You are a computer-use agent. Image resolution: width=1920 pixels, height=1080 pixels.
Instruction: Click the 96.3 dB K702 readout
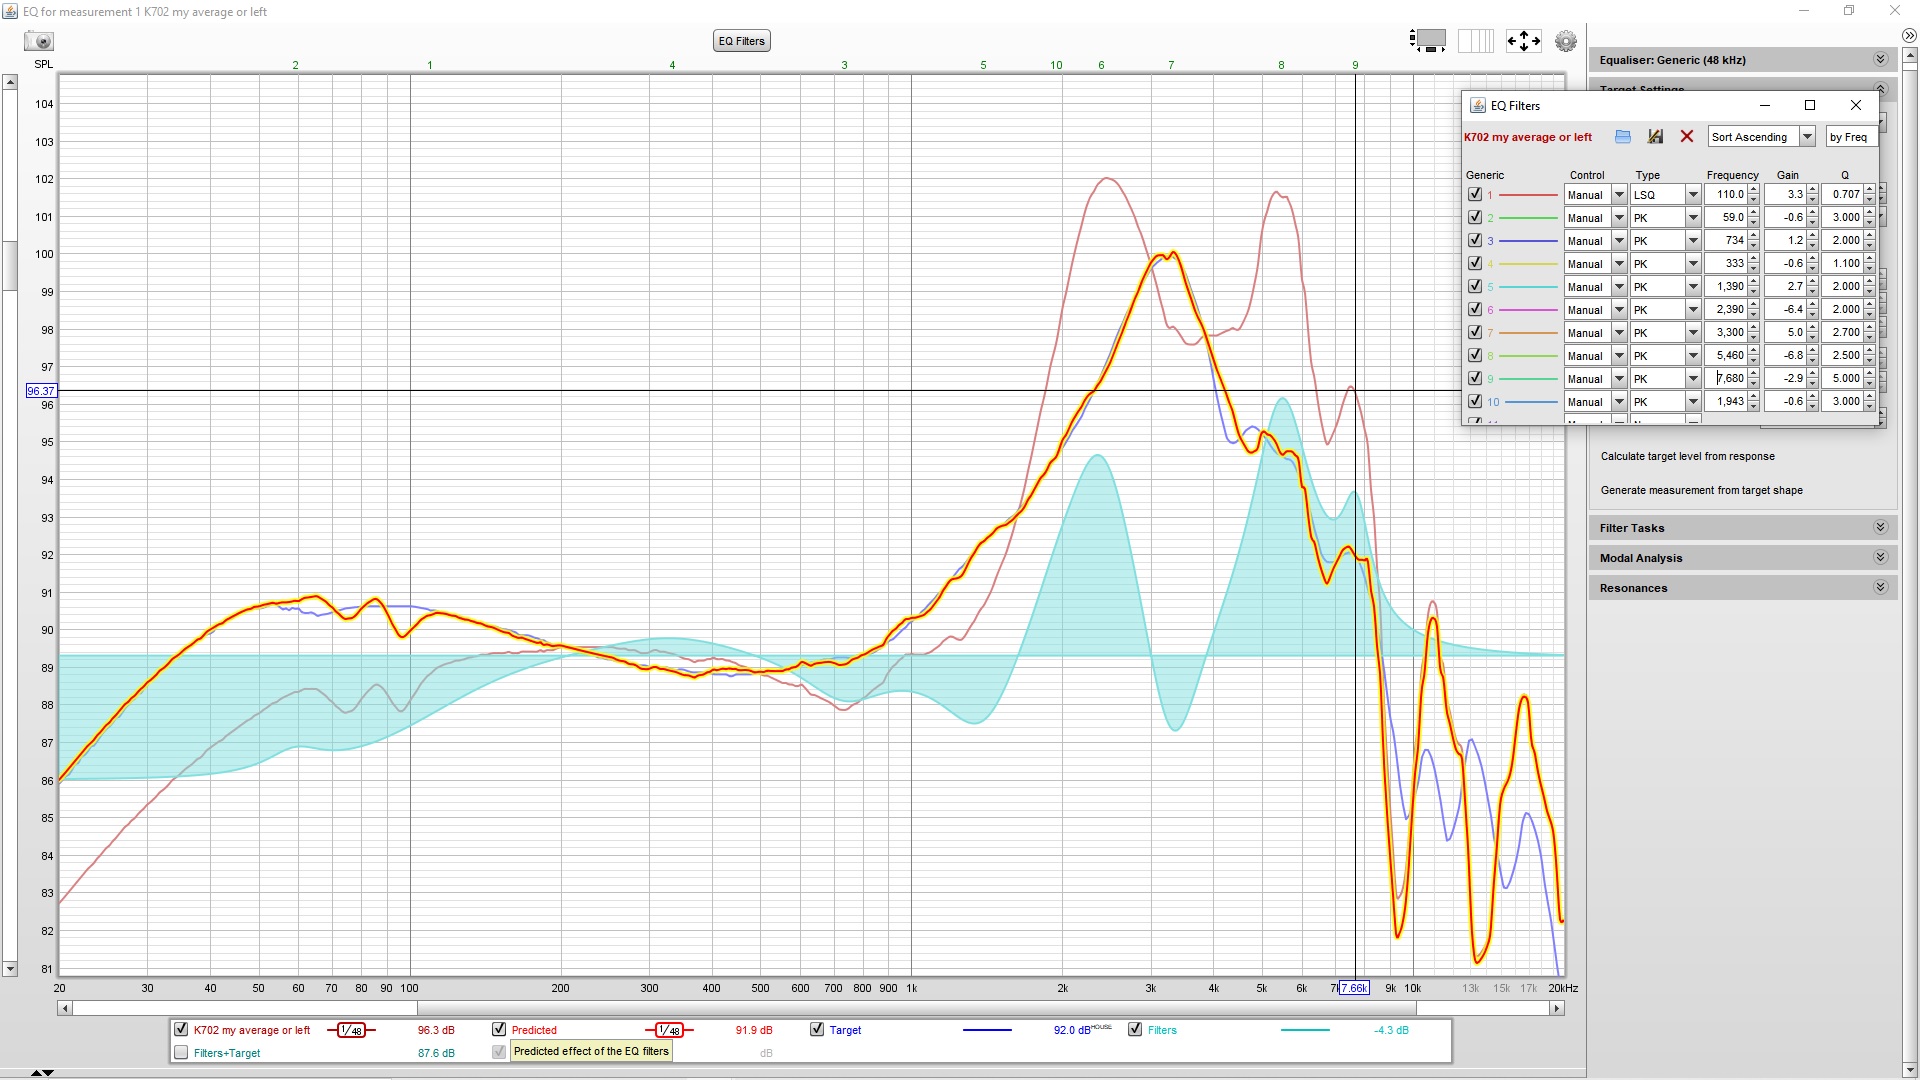(436, 1030)
